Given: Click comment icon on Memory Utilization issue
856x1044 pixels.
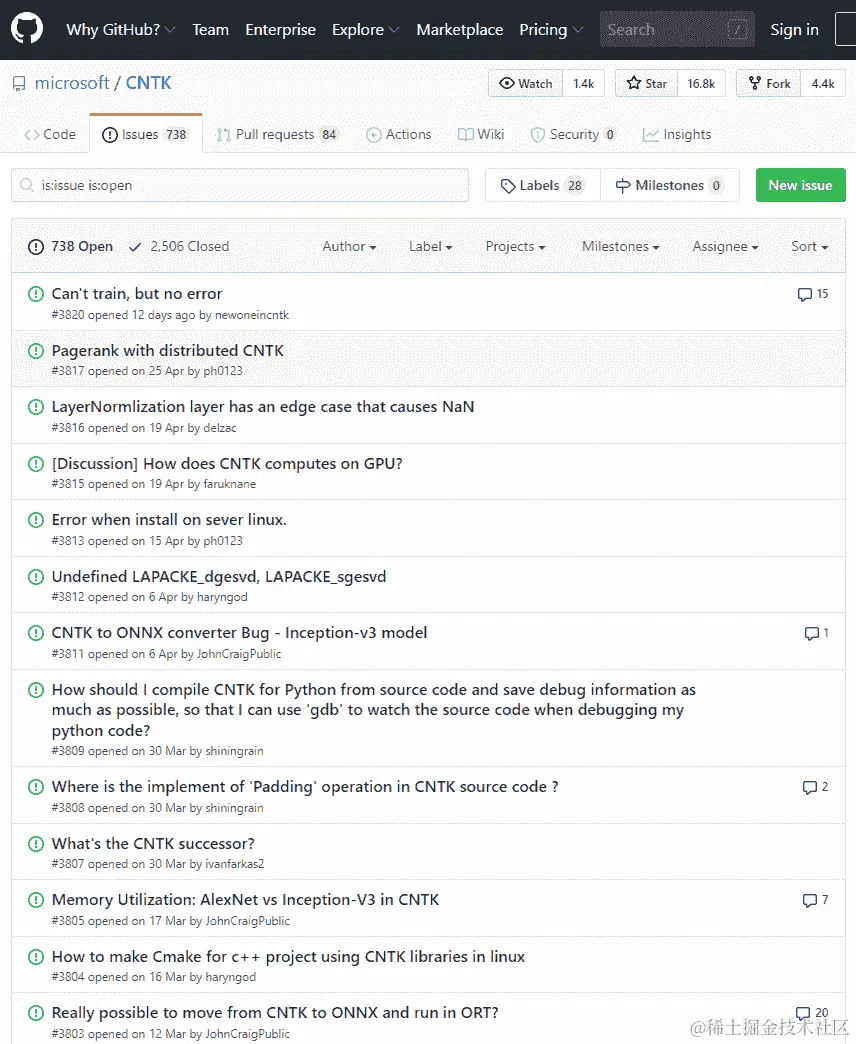Looking at the screenshot, I should tap(809, 900).
